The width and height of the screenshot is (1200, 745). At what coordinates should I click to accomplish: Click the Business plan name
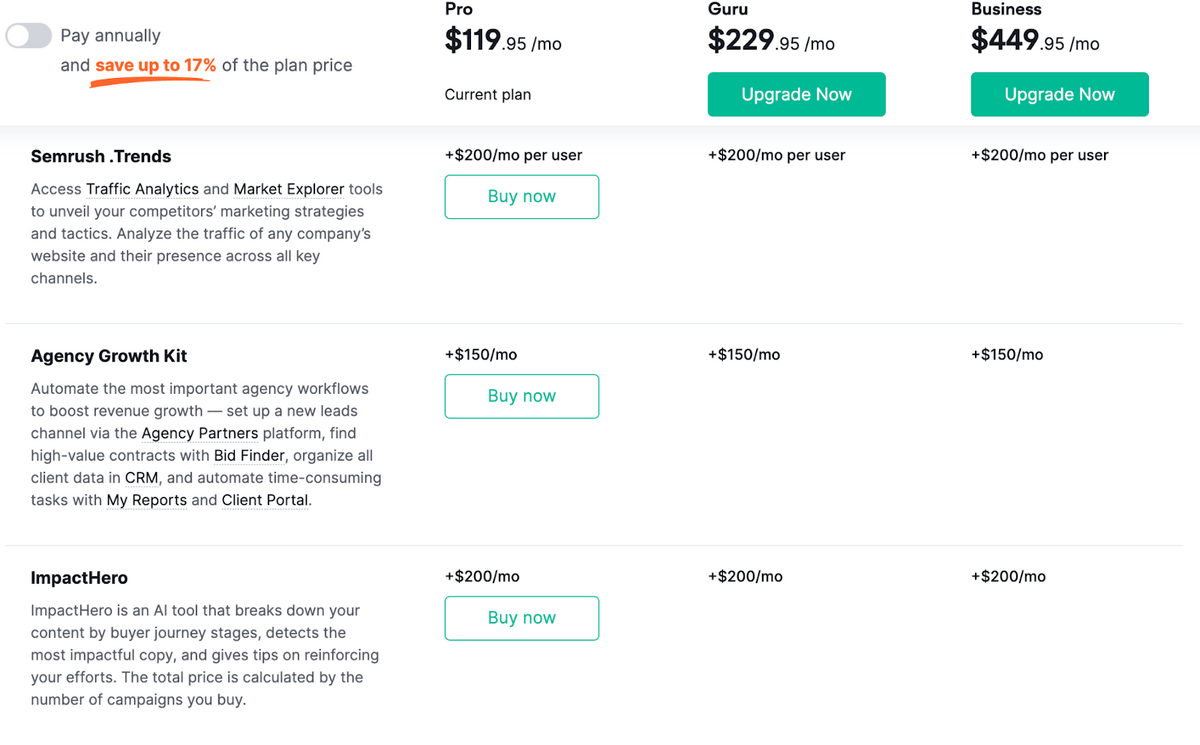(1006, 9)
